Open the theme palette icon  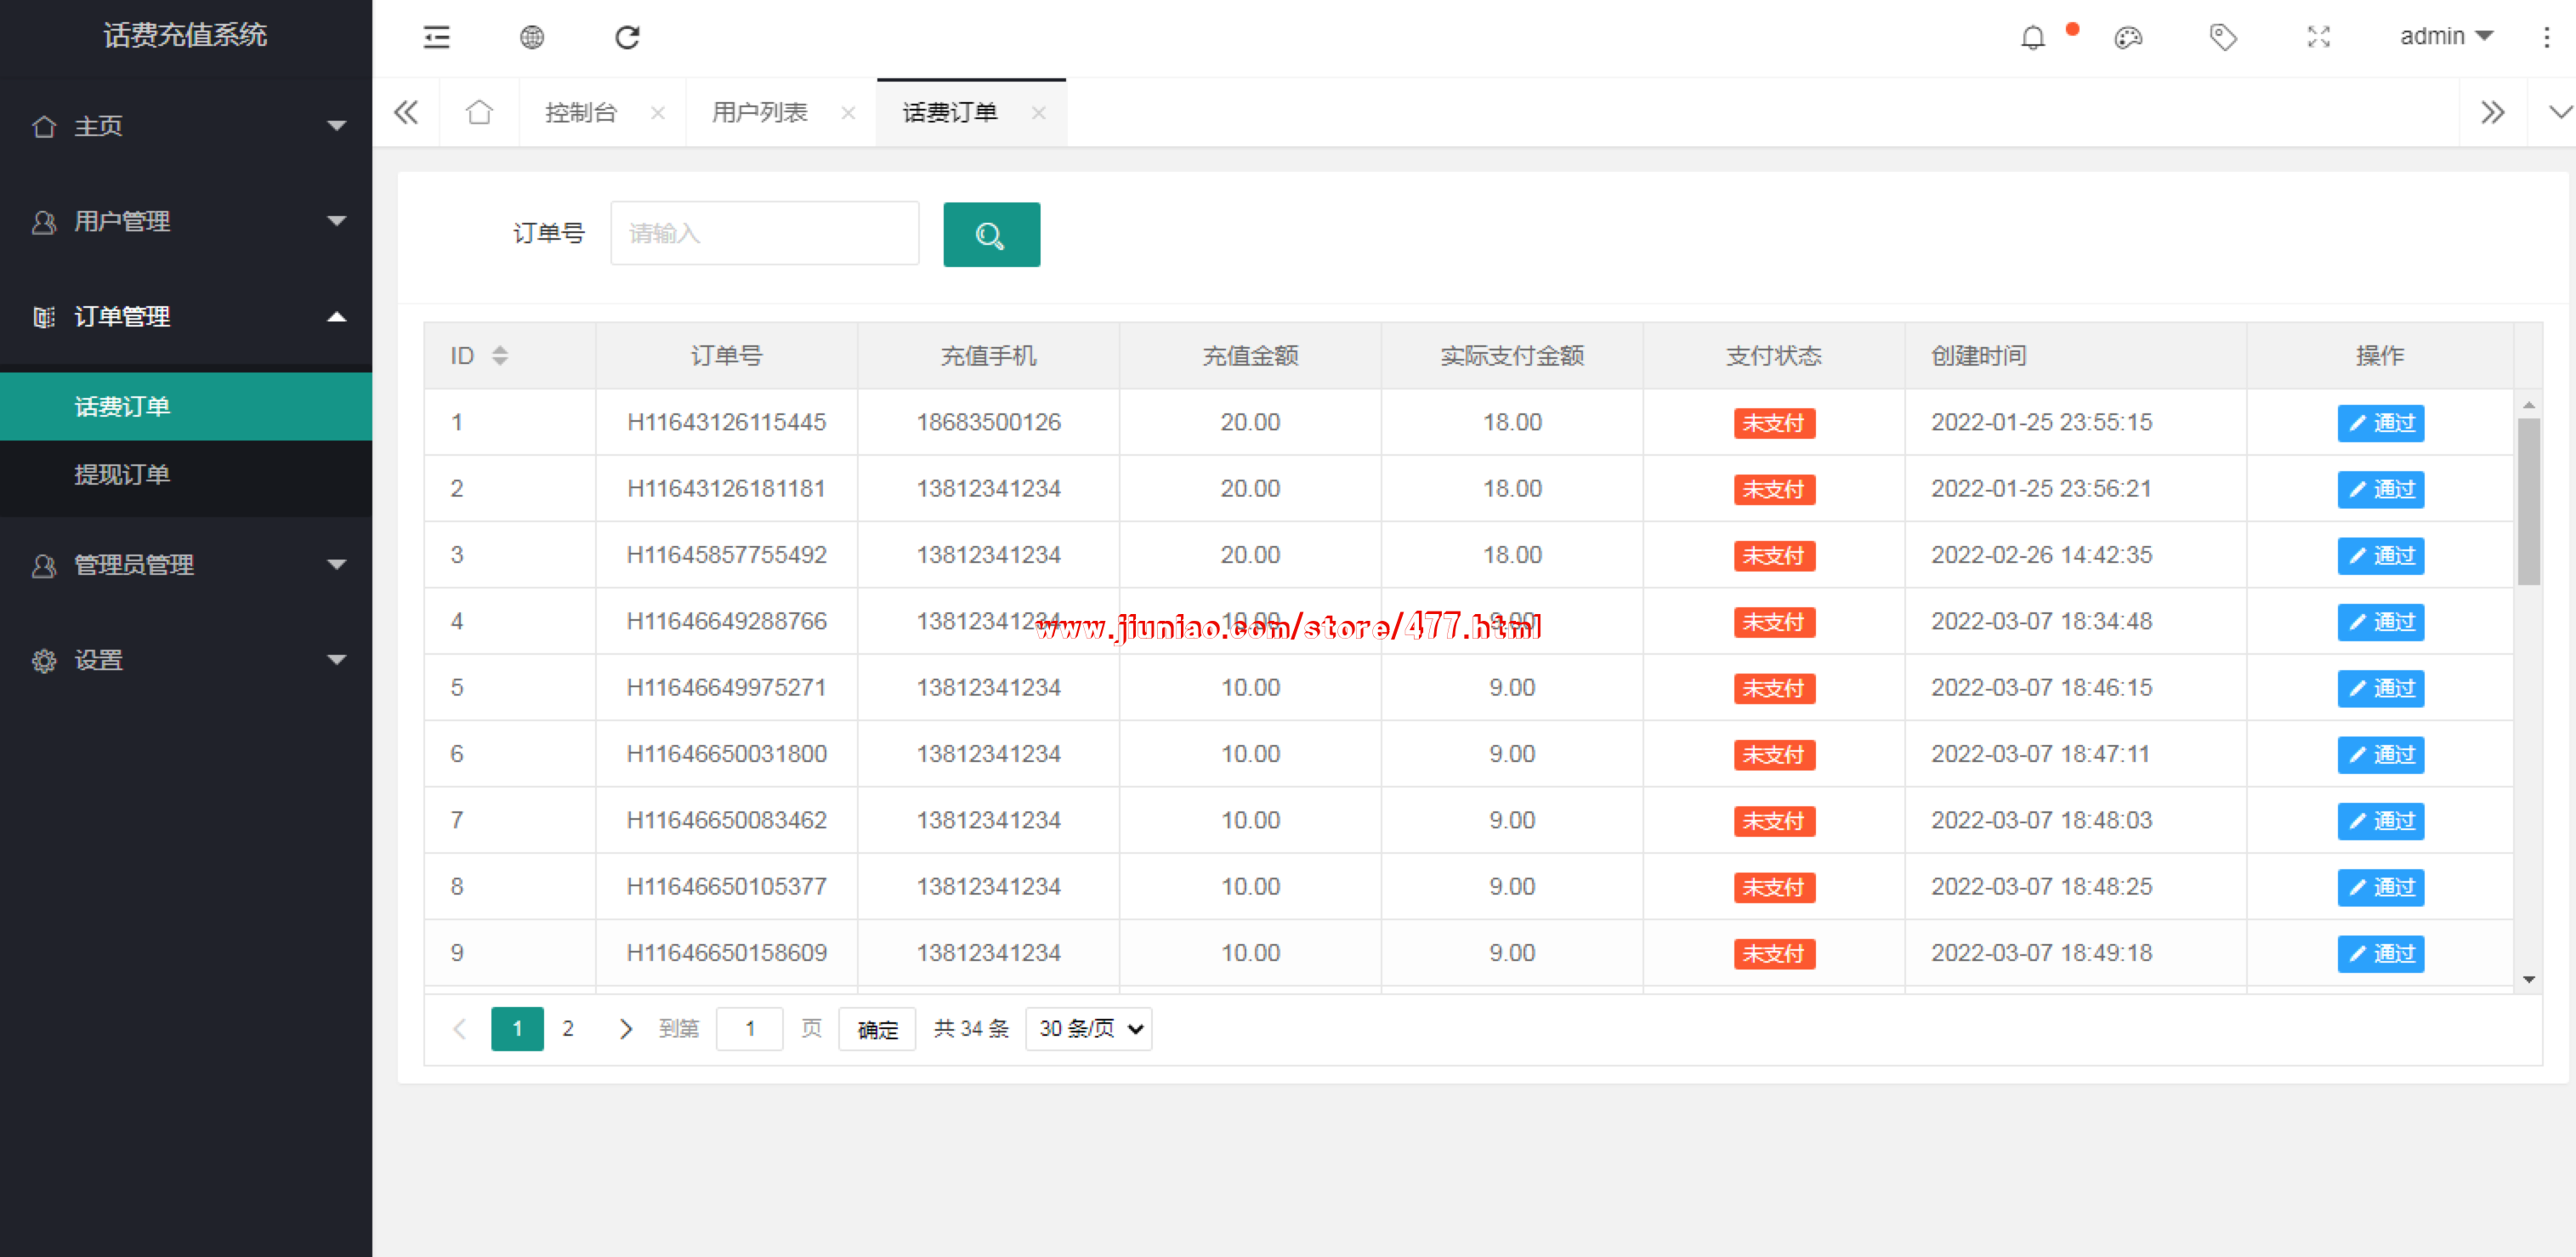[x=2127, y=38]
